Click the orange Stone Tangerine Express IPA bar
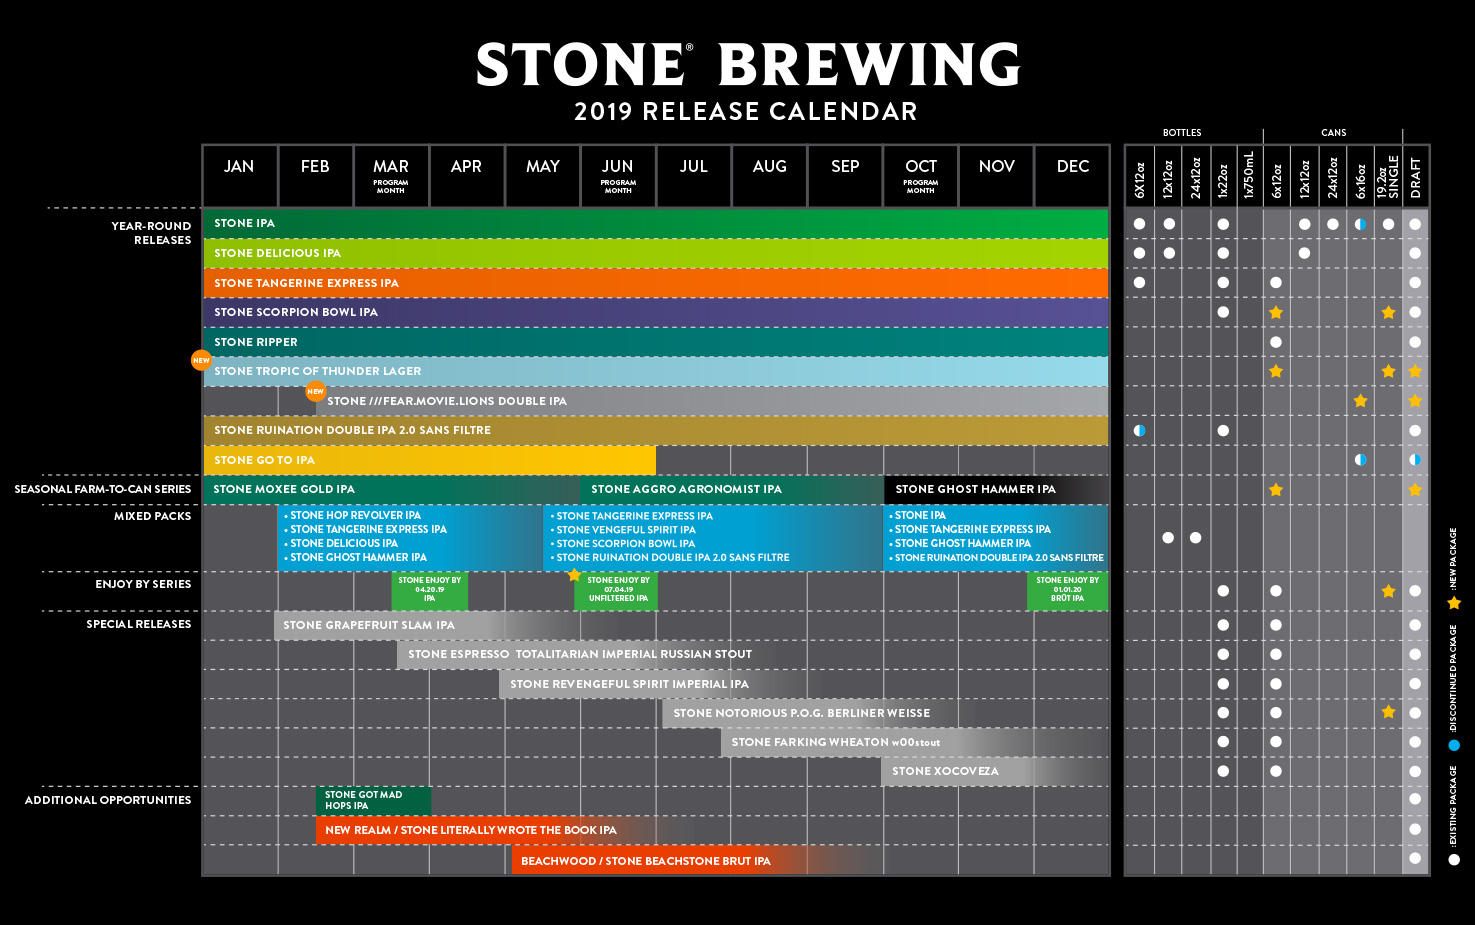The height and width of the screenshot is (925, 1475). (x=655, y=283)
